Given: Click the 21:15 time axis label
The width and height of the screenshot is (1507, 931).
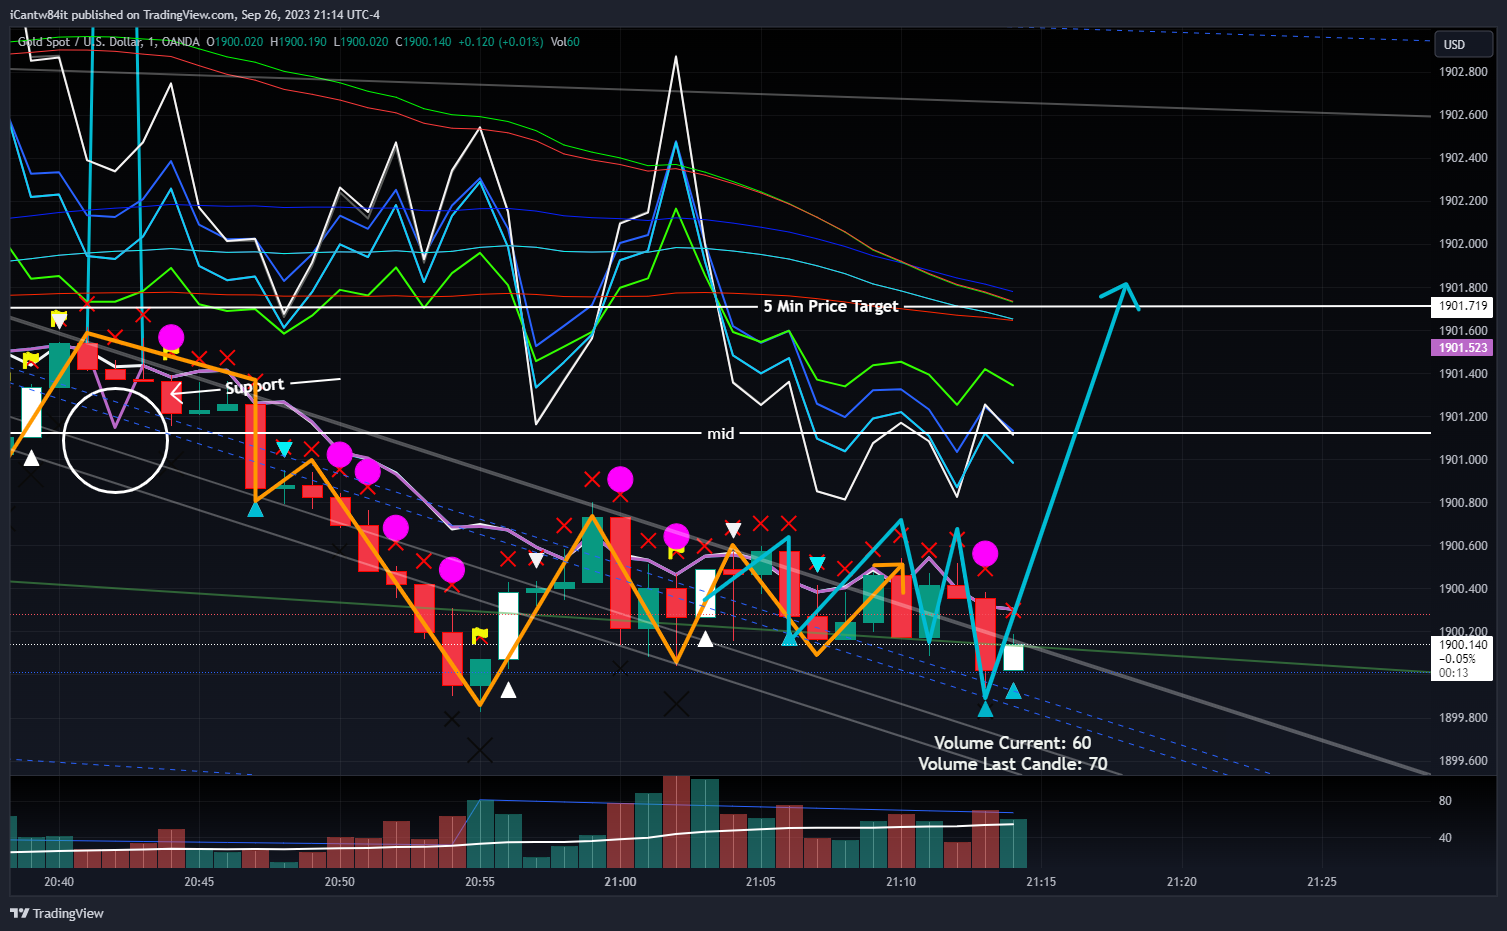Looking at the screenshot, I should click(1041, 882).
